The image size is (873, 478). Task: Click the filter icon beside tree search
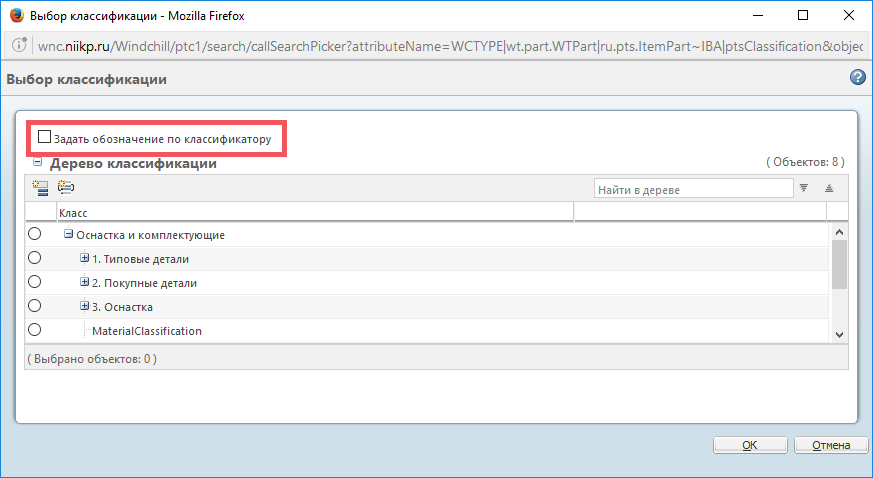[x=803, y=188]
